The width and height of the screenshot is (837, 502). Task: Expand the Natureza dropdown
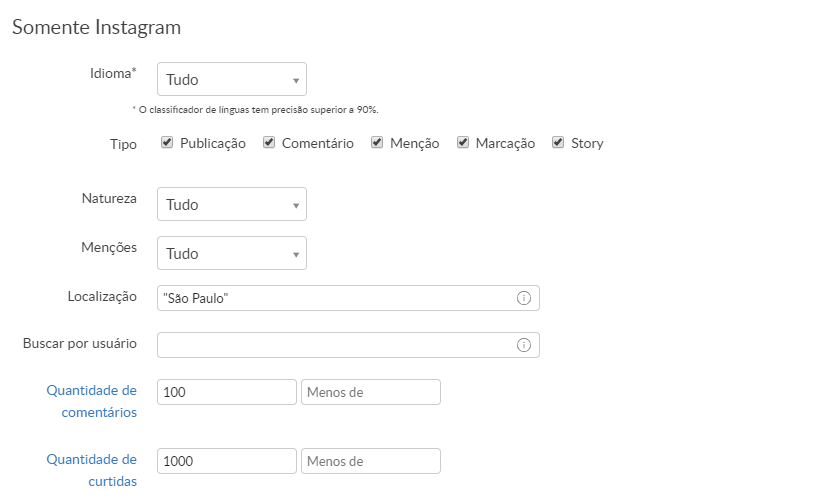click(232, 204)
